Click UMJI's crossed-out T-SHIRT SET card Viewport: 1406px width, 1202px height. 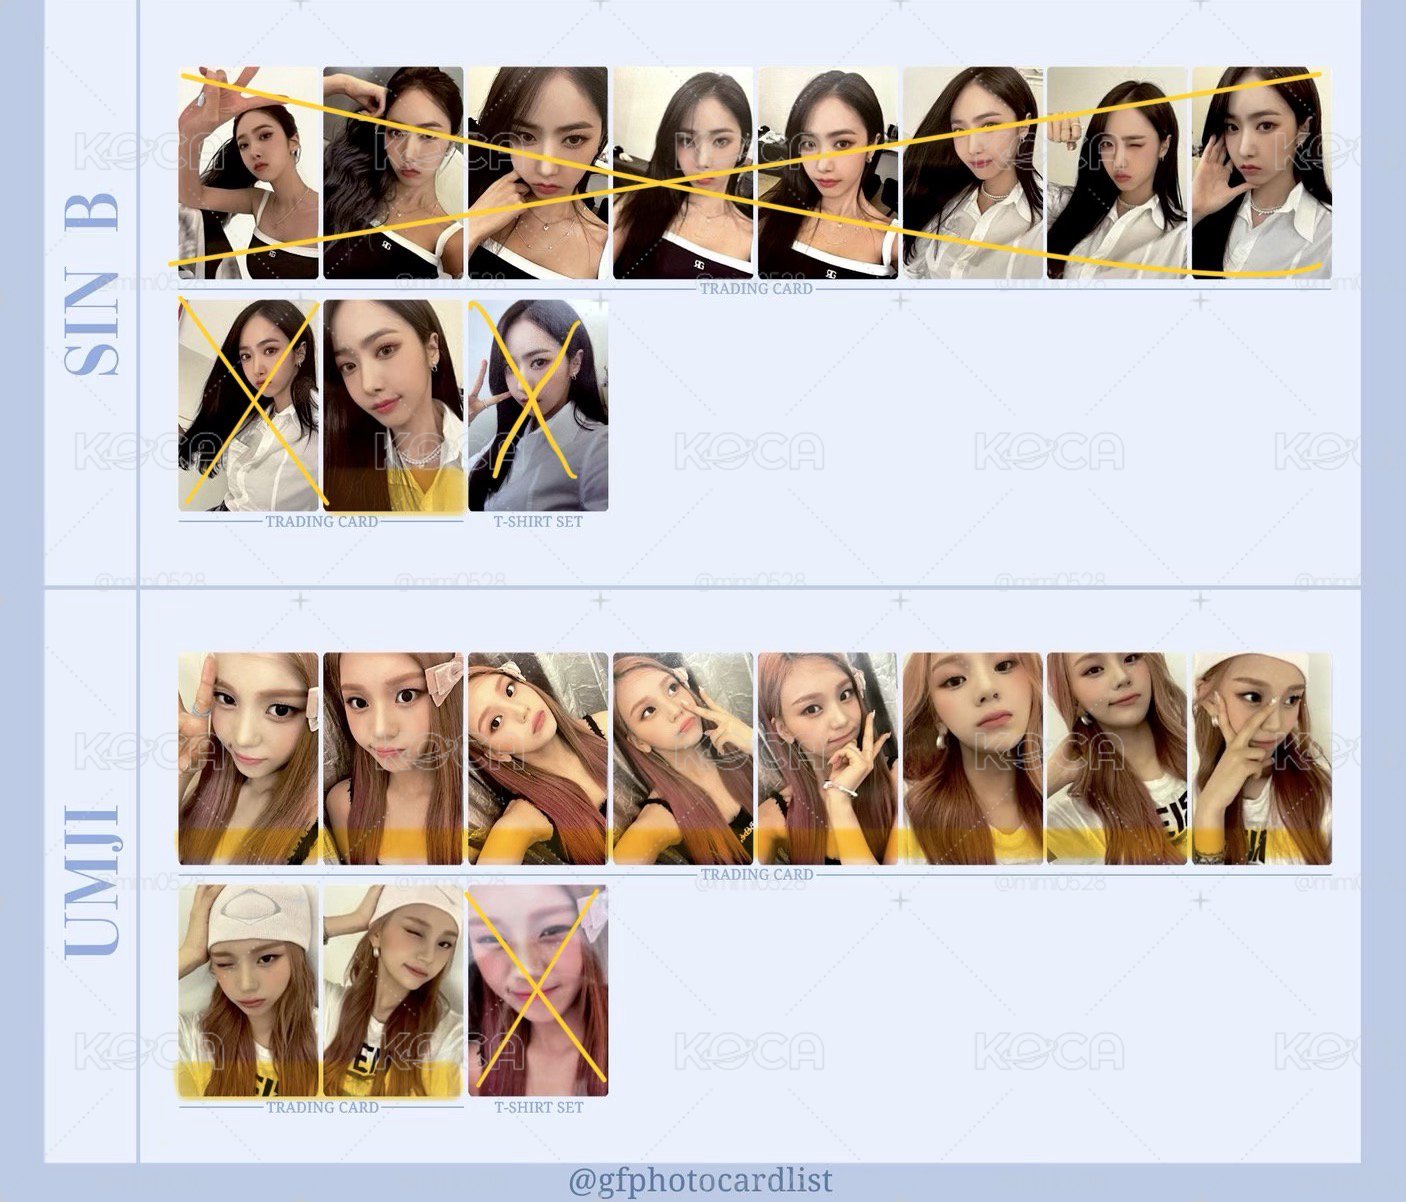(538, 991)
